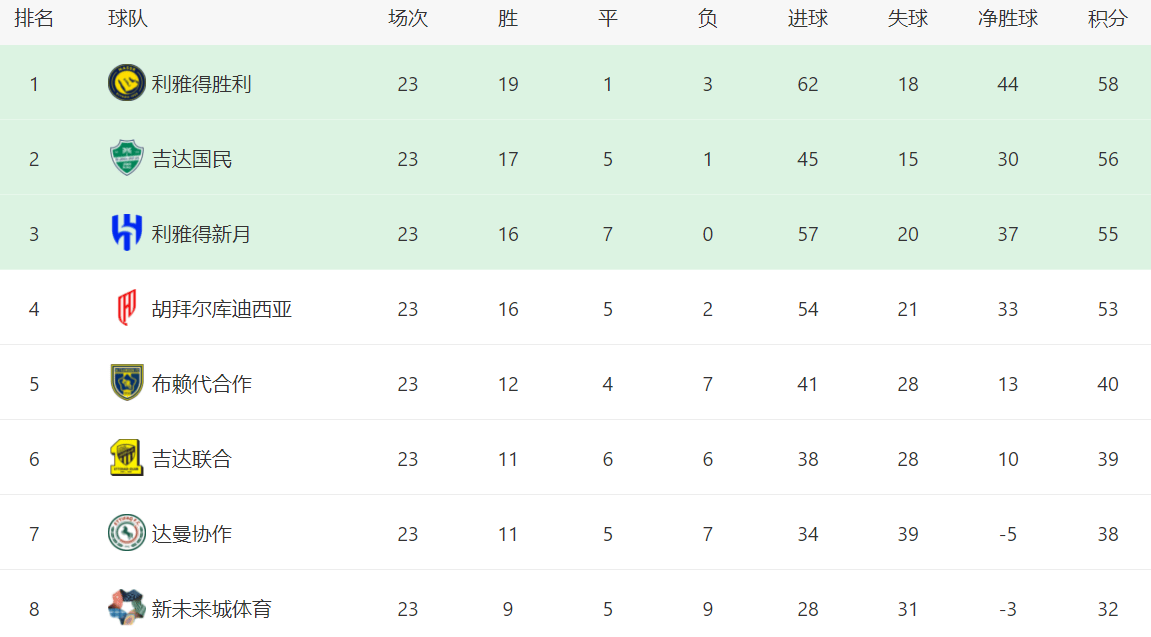Click the 达曼协作 round logo

tap(126, 533)
